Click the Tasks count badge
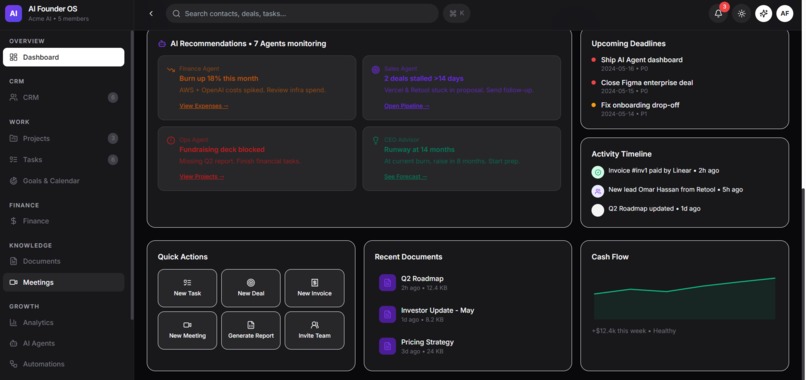This screenshot has height=380, width=806. click(x=113, y=159)
